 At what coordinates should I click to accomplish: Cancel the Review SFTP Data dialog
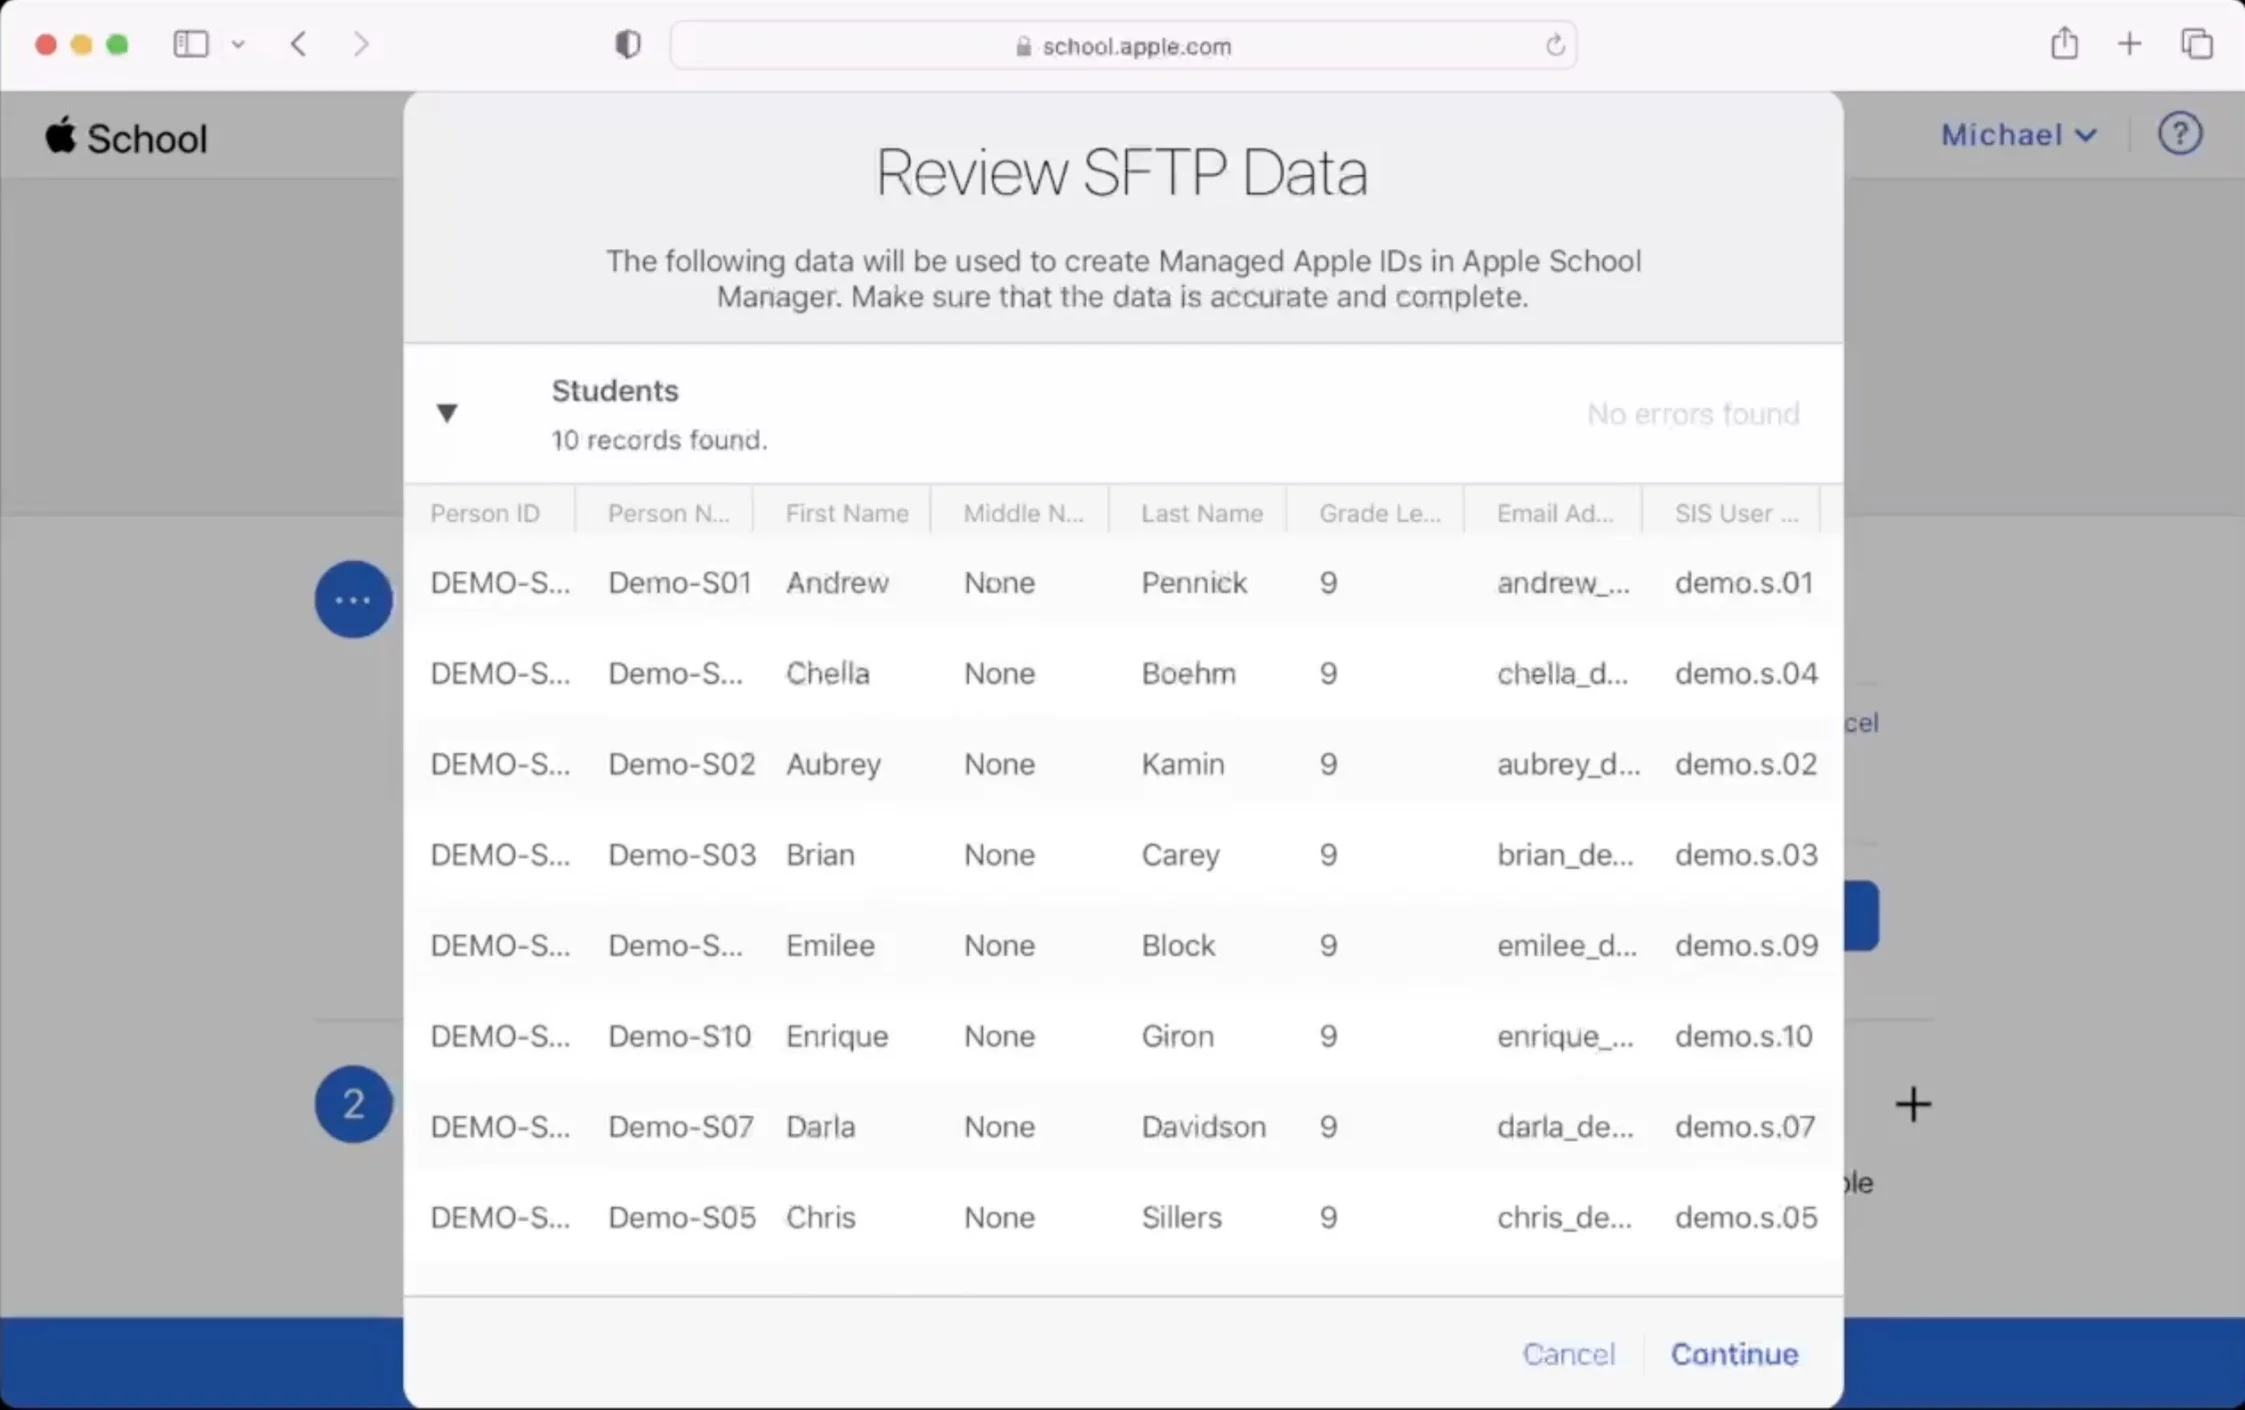1568,1354
